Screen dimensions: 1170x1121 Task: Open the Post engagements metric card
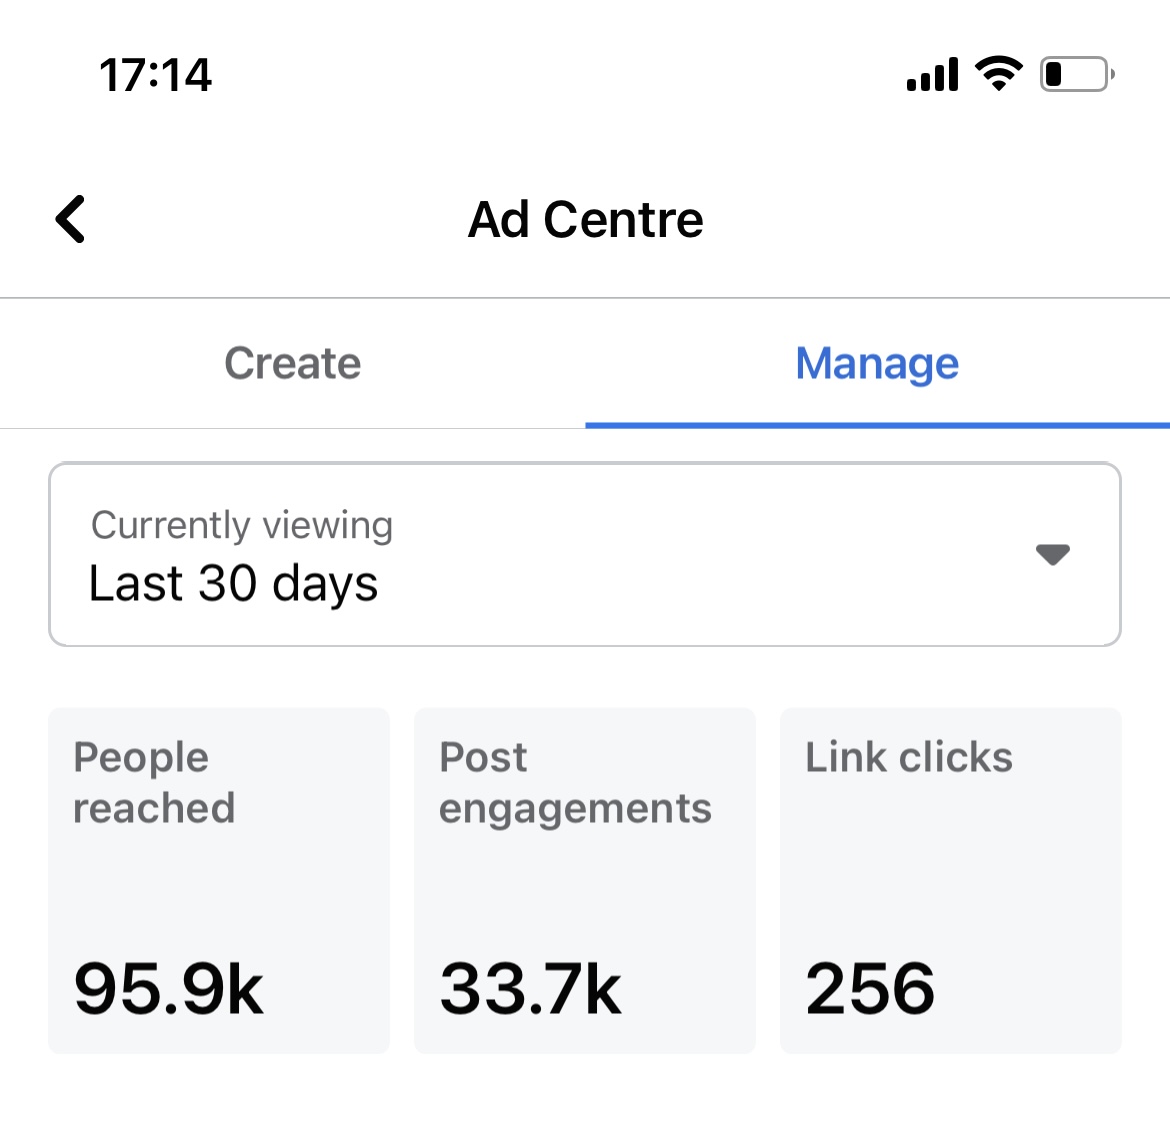585,881
